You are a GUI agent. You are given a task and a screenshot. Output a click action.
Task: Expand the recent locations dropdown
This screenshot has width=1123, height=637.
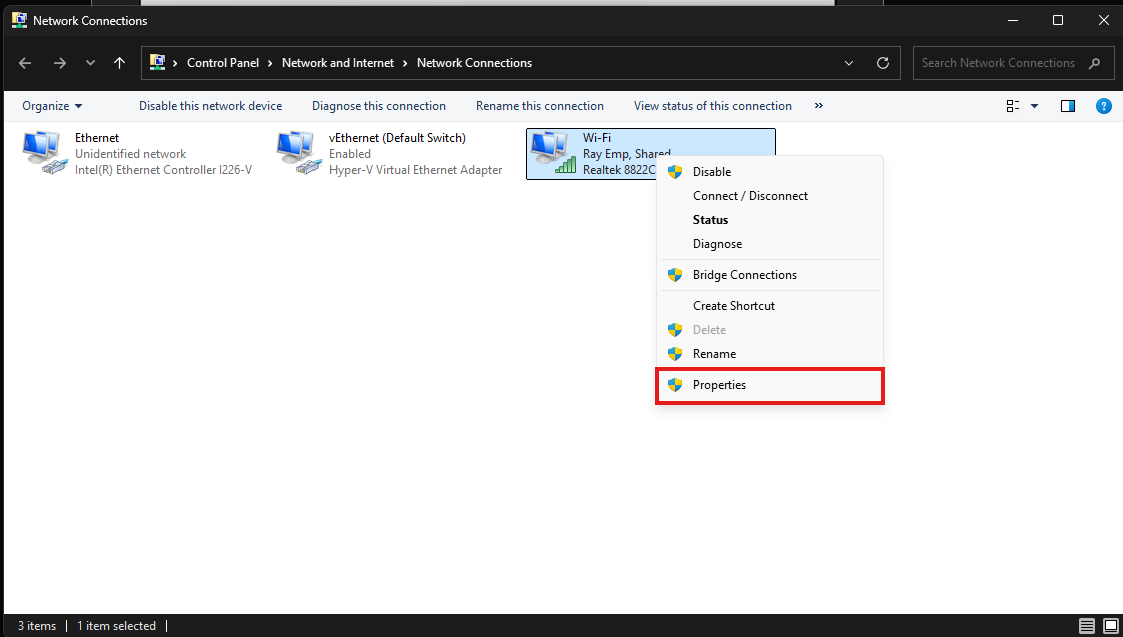pos(91,63)
